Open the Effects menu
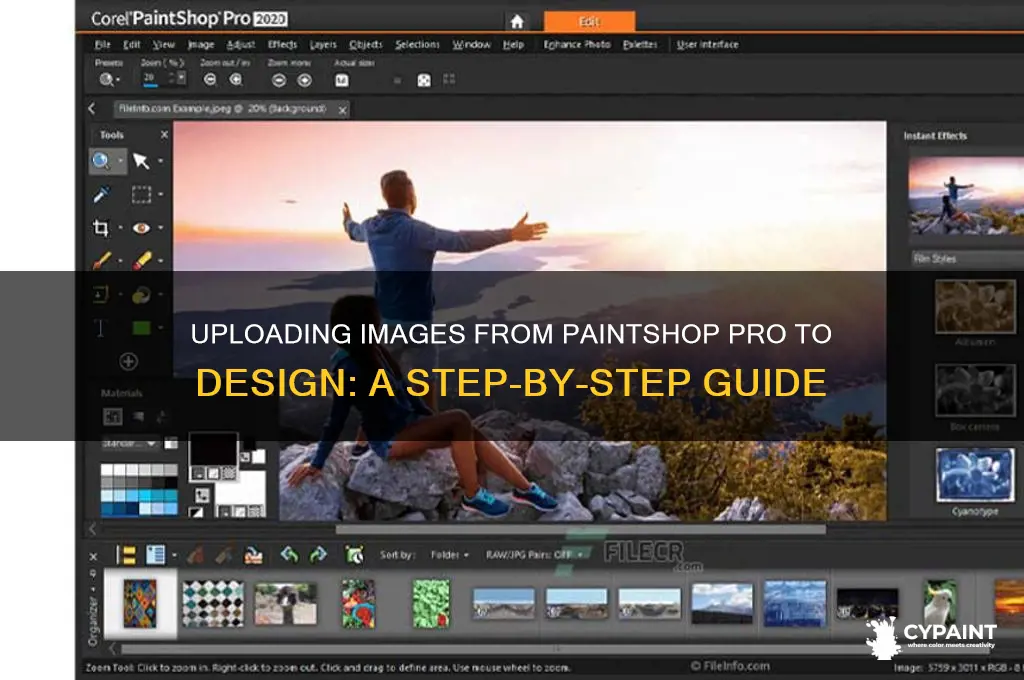Viewport: 1024px width, 680px height. pyautogui.click(x=282, y=44)
